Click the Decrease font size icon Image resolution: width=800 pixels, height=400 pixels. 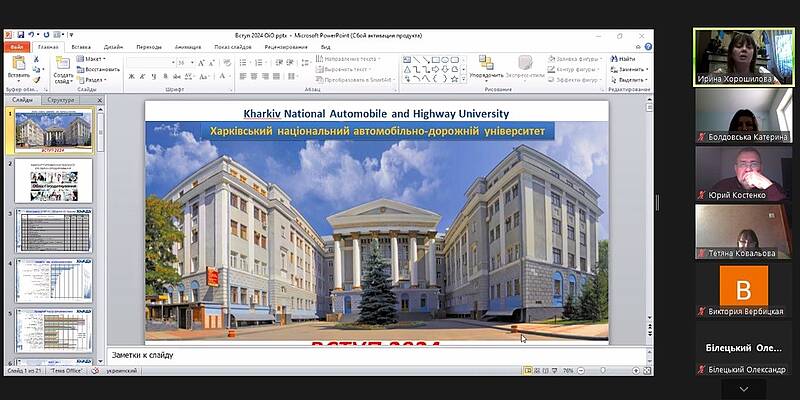pos(211,63)
